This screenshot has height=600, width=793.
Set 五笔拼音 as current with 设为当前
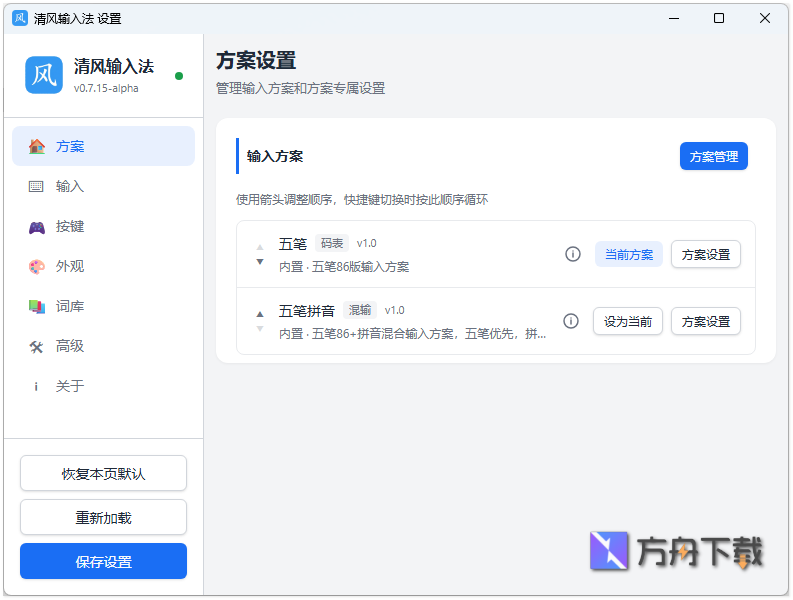point(628,321)
